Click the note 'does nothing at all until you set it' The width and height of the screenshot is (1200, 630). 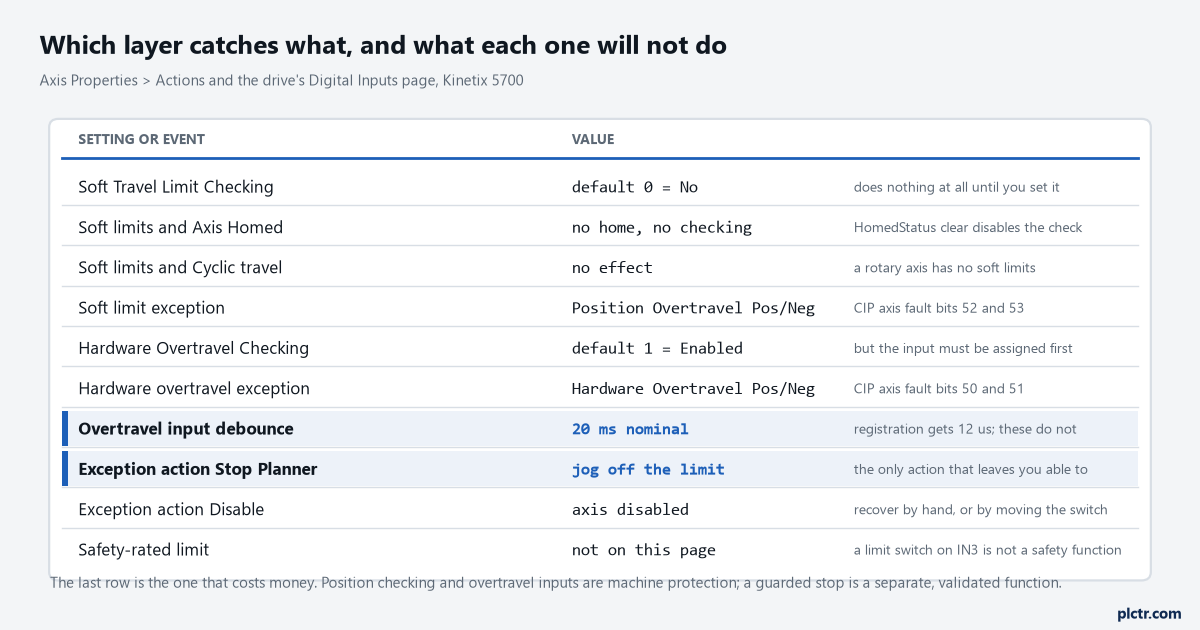point(956,187)
